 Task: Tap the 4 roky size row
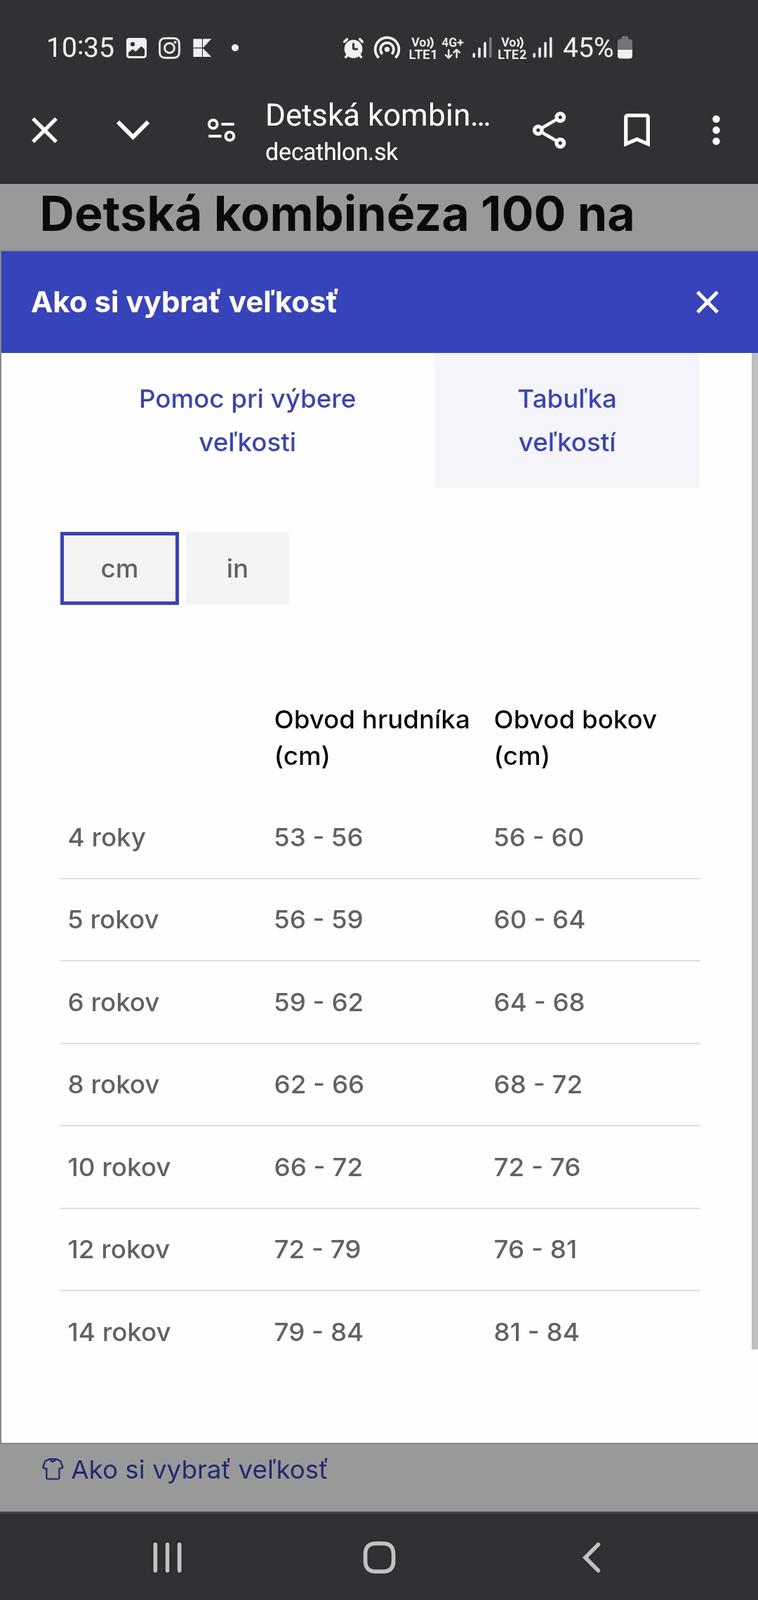(x=379, y=838)
